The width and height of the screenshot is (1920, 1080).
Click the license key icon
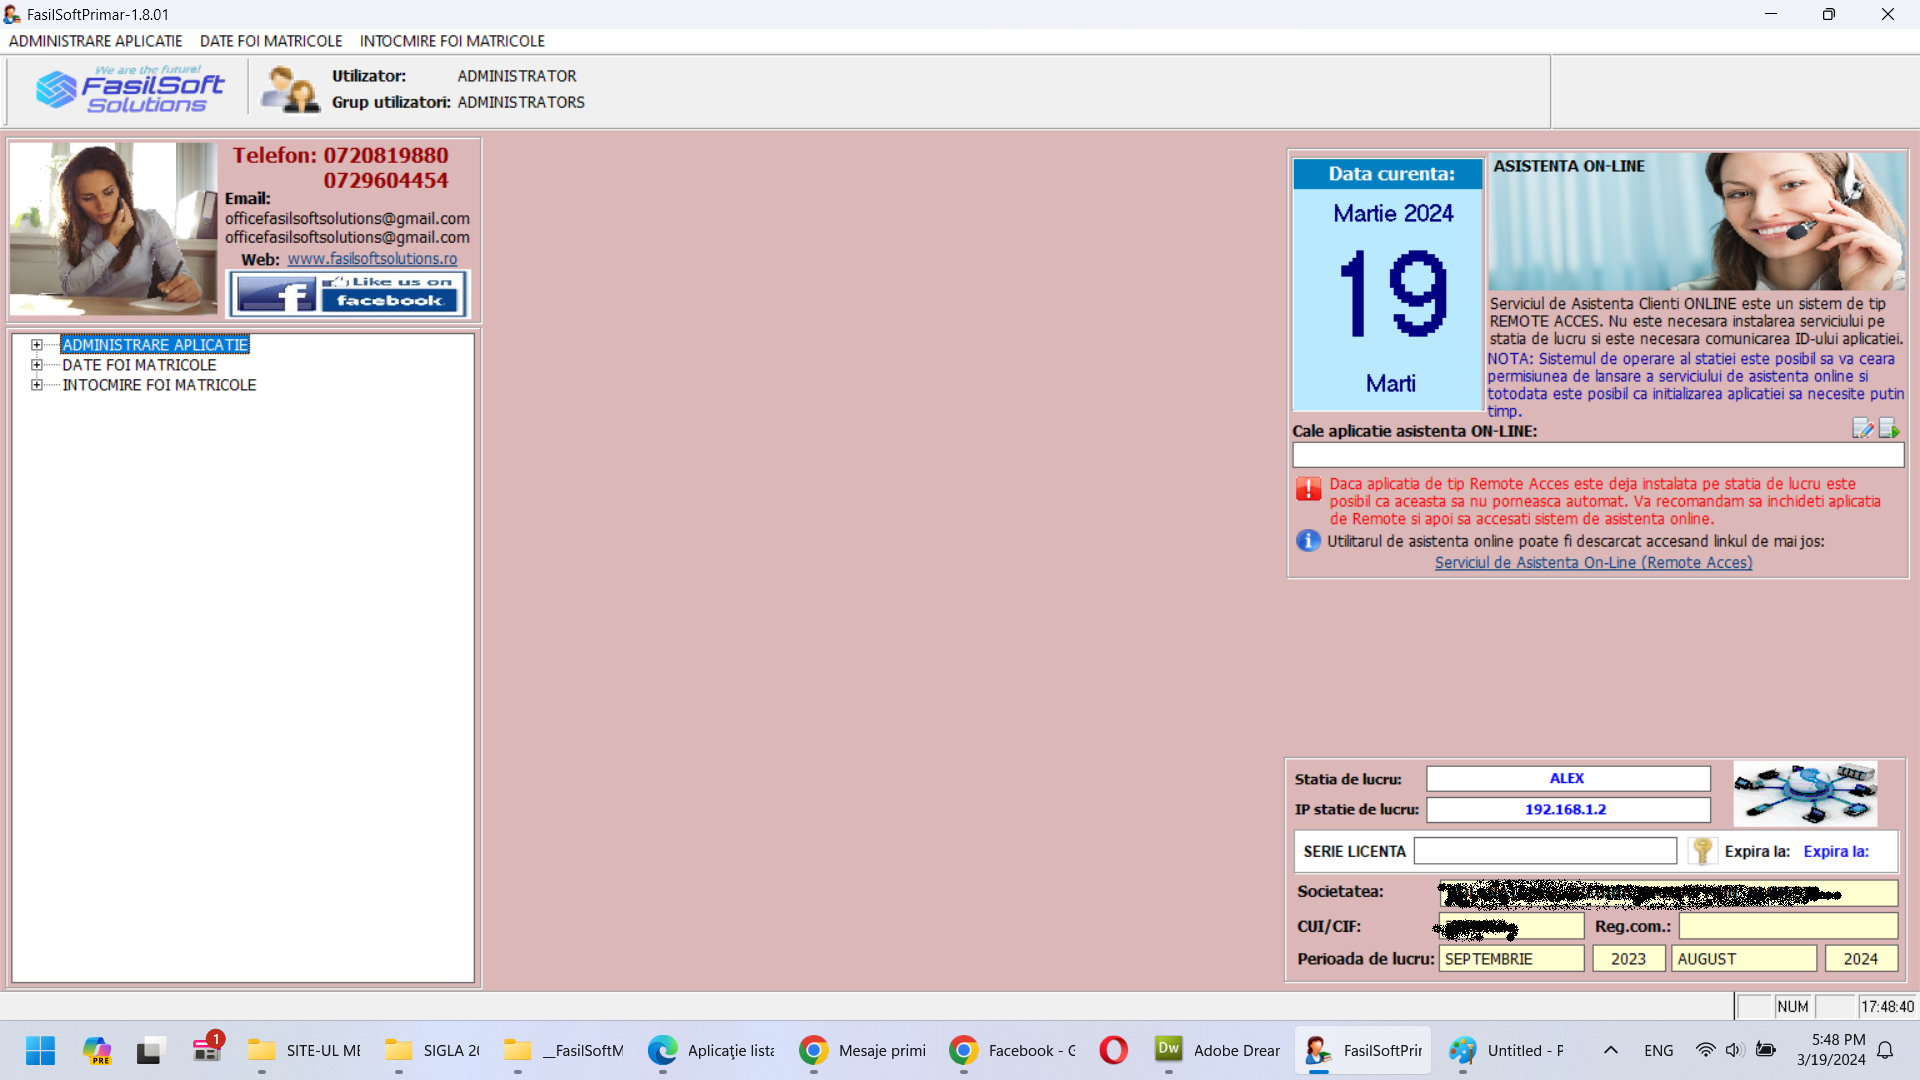coord(1701,851)
